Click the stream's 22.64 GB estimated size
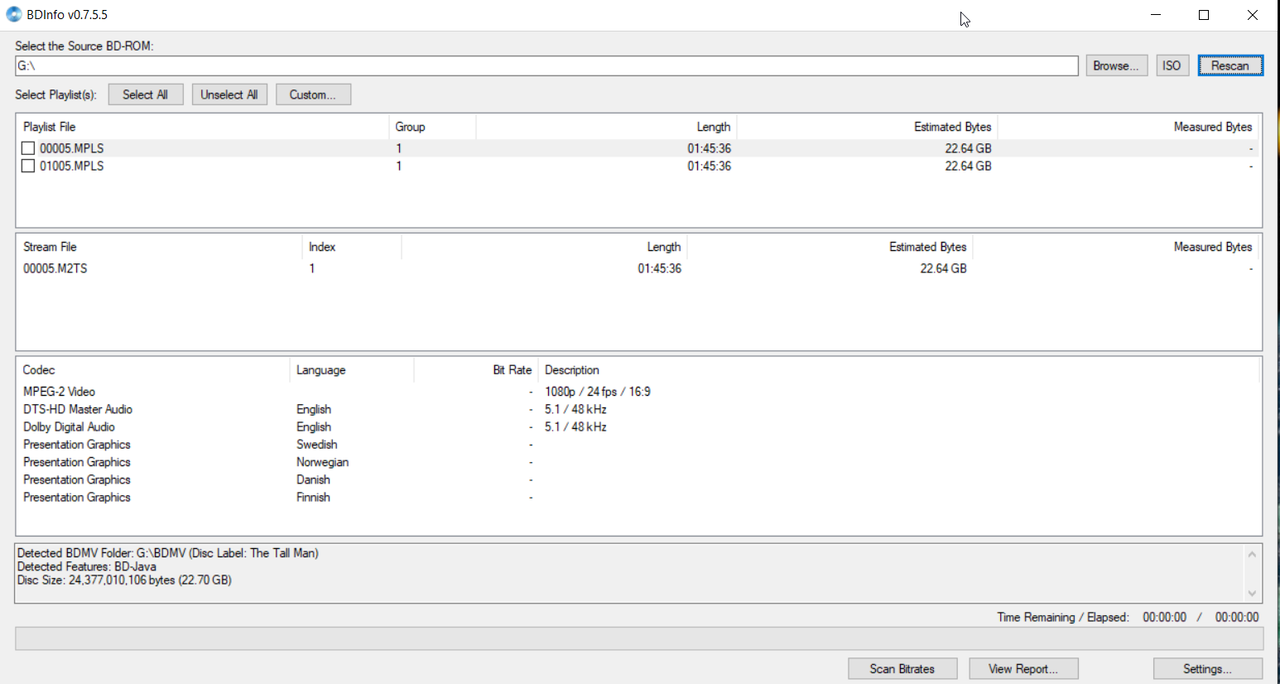1280x684 pixels. tap(943, 269)
